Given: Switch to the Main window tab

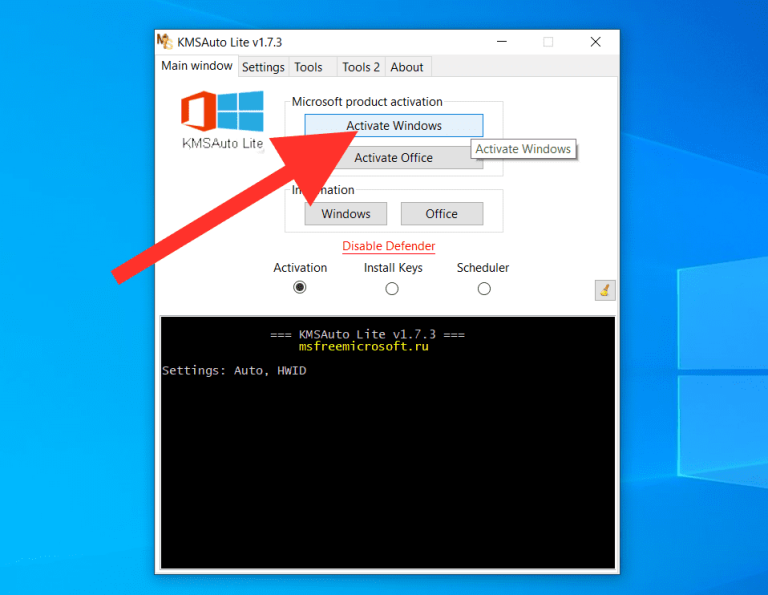Looking at the screenshot, I should tap(197, 66).
